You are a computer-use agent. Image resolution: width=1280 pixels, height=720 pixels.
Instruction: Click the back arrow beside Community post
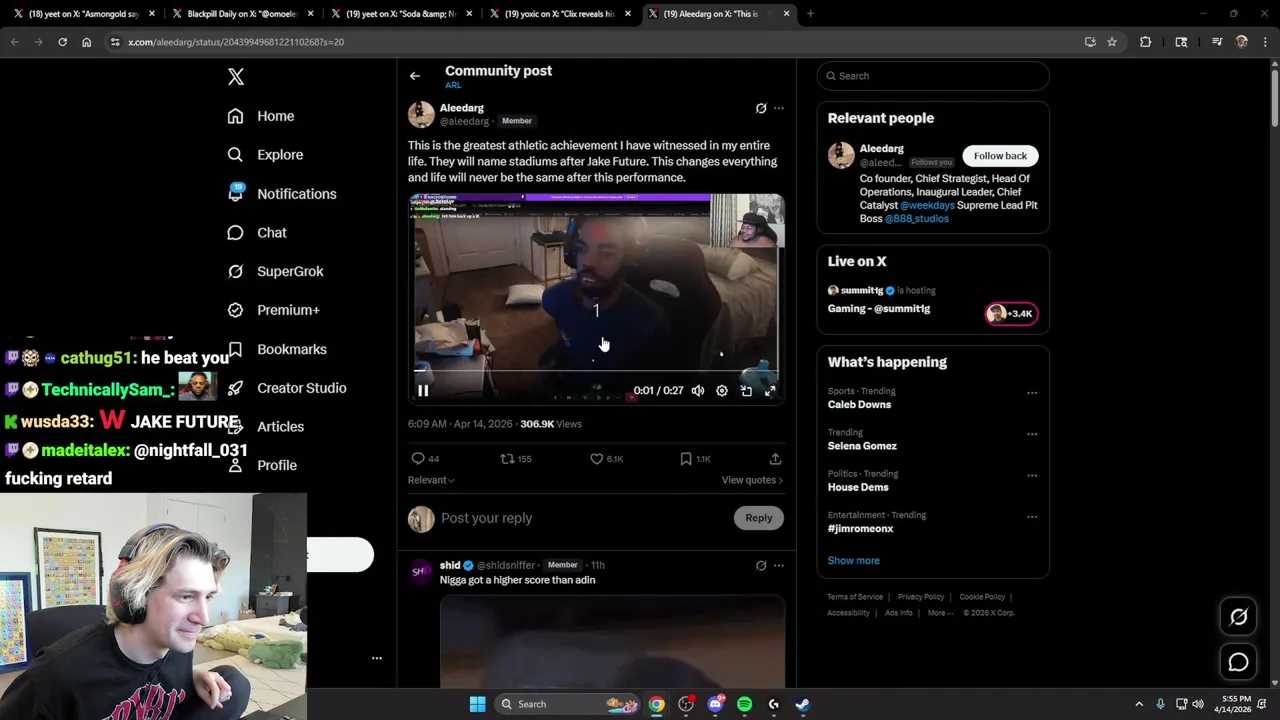(x=415, y=76)
